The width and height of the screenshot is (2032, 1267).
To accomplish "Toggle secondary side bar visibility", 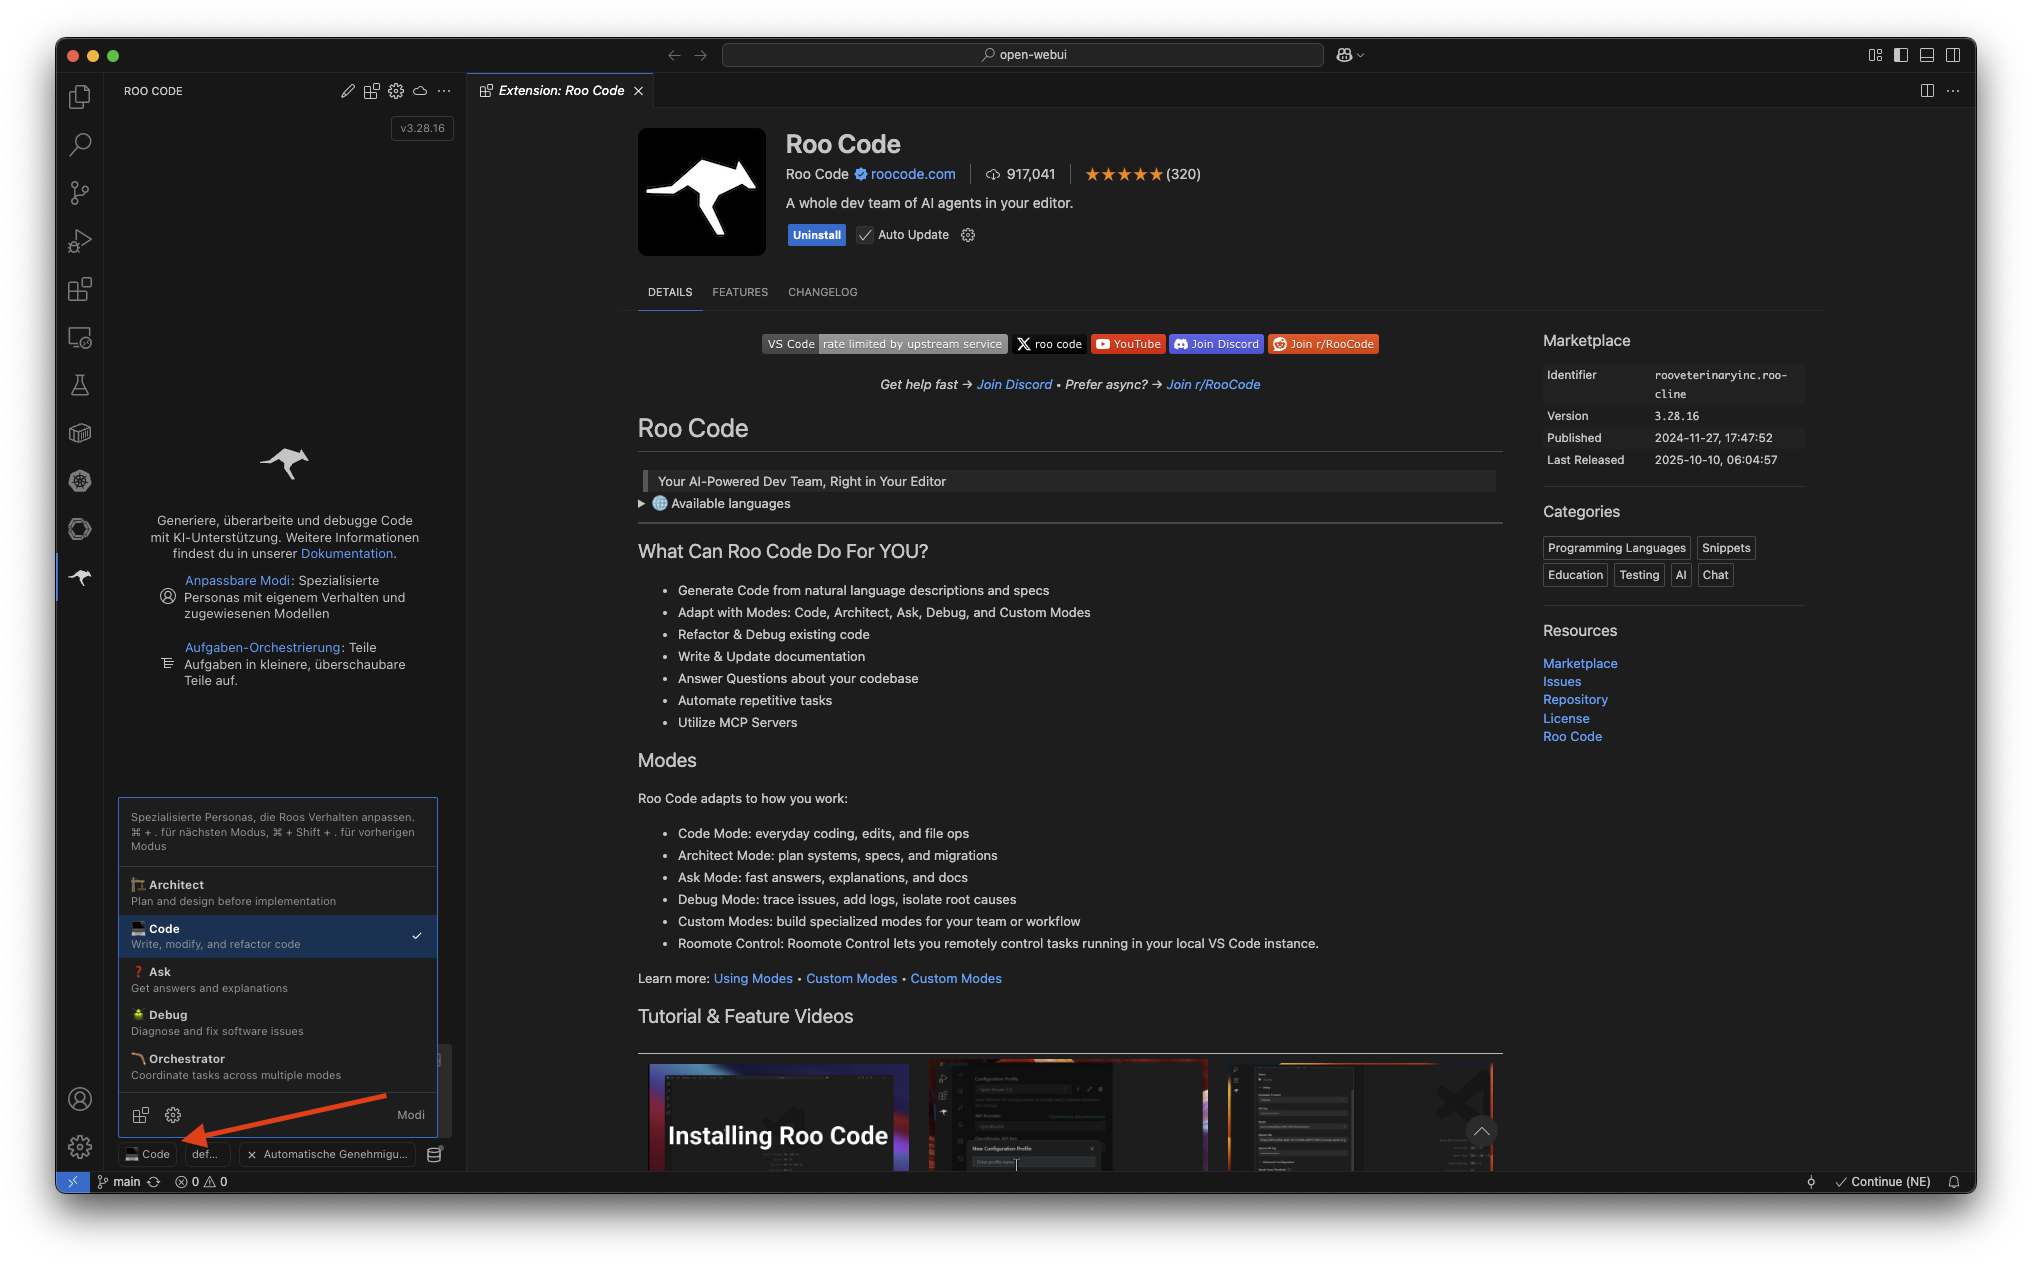I will (1953, 55).
